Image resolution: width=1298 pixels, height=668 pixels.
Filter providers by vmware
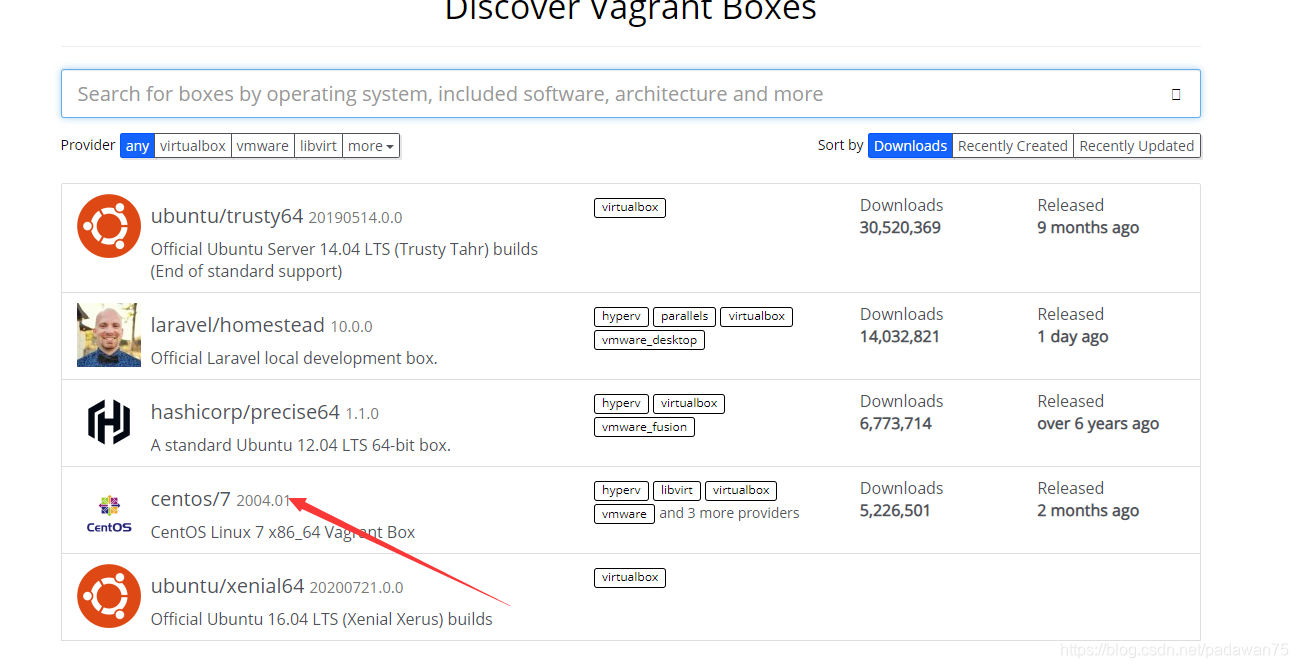(x=262, y=146)
